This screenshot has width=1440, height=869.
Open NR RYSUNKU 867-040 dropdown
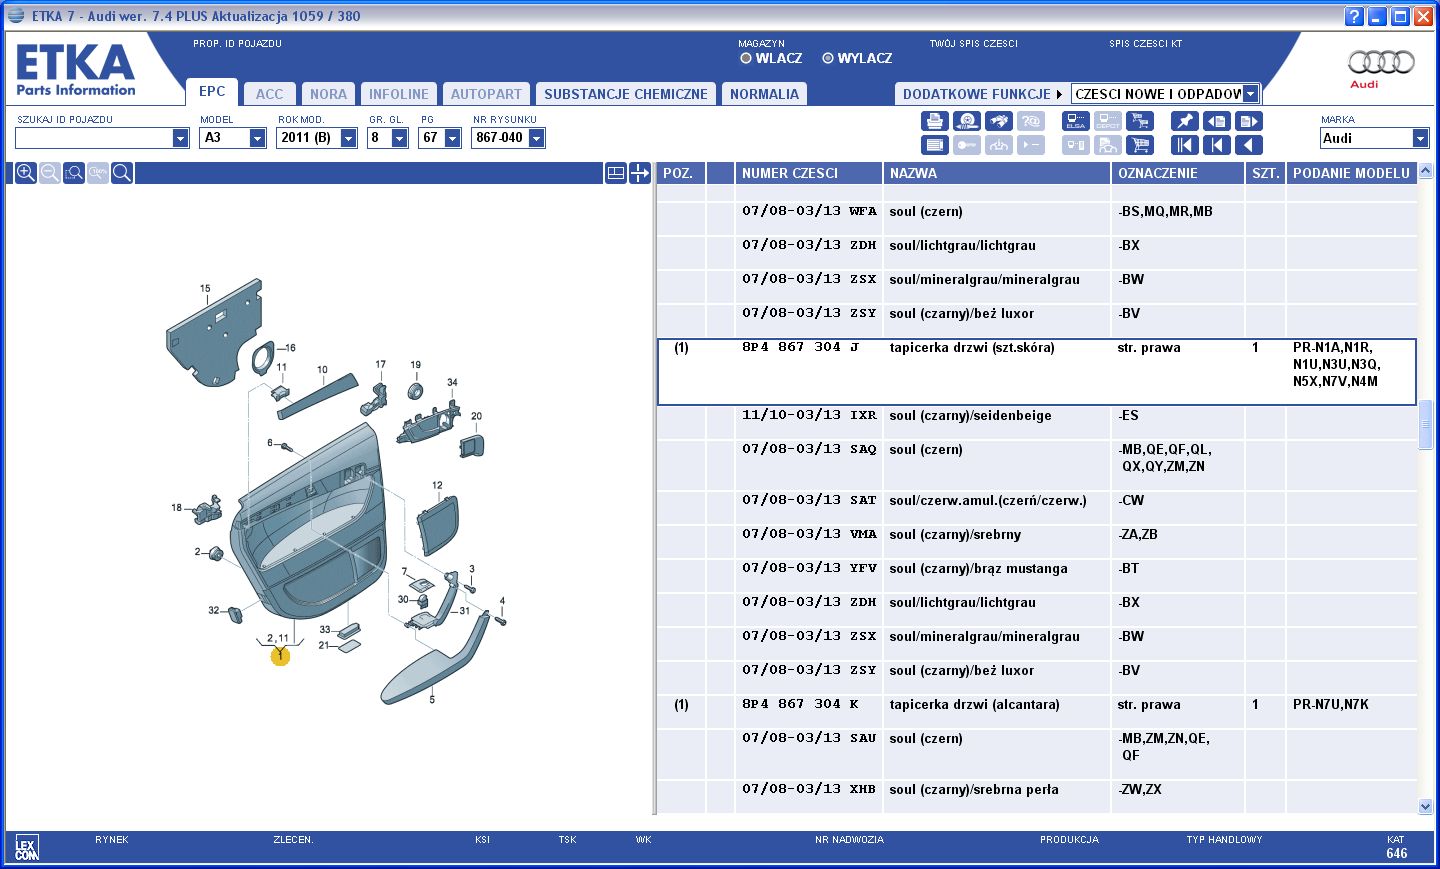[537, 138]
